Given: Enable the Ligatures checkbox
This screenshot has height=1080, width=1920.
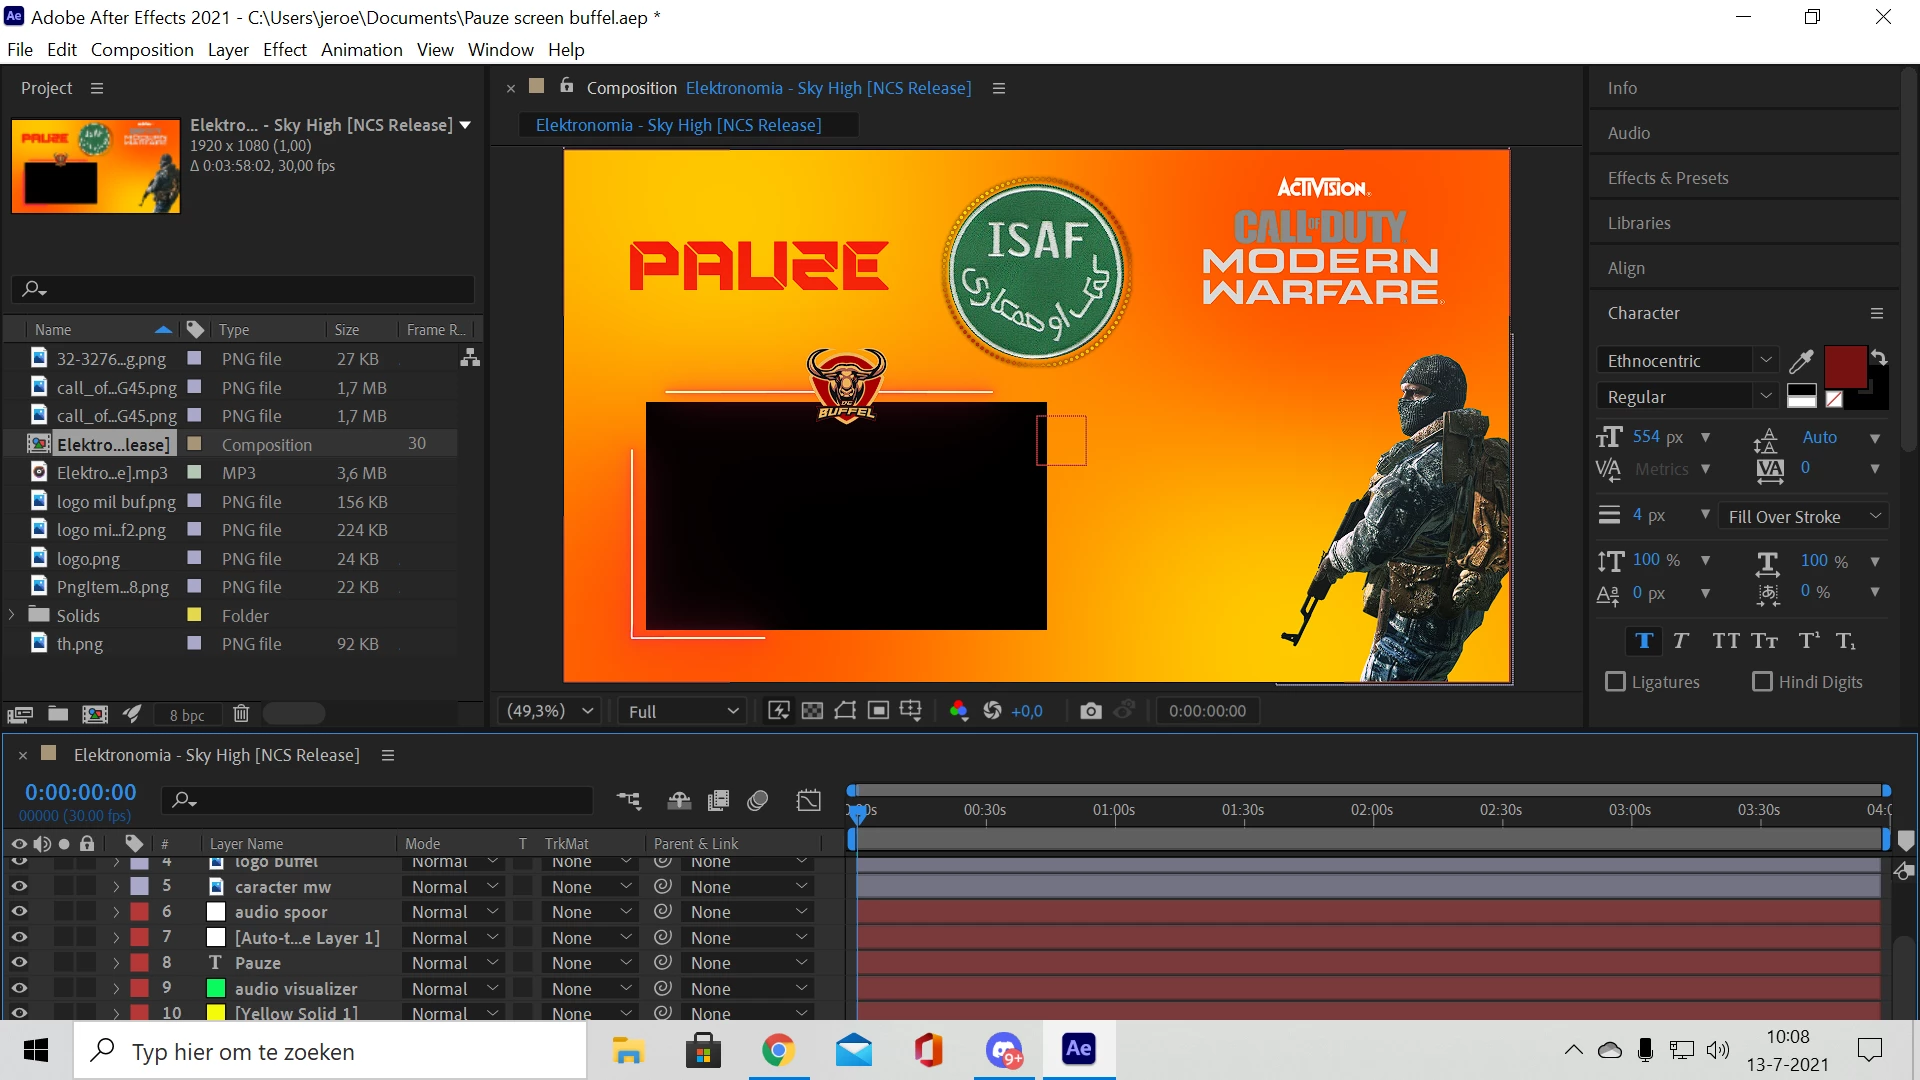Looking at the screenshot, I should pos(1615,682).
